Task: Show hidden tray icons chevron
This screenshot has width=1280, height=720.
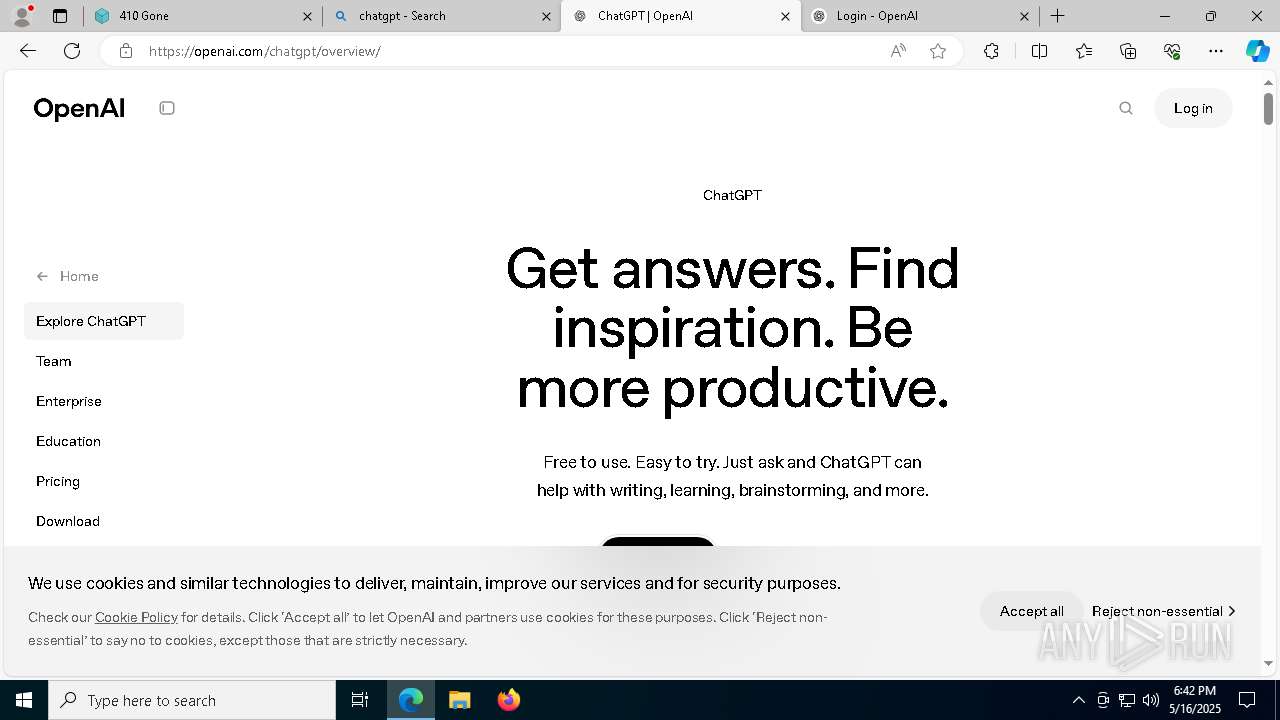Action: (x=1078, y=700)
